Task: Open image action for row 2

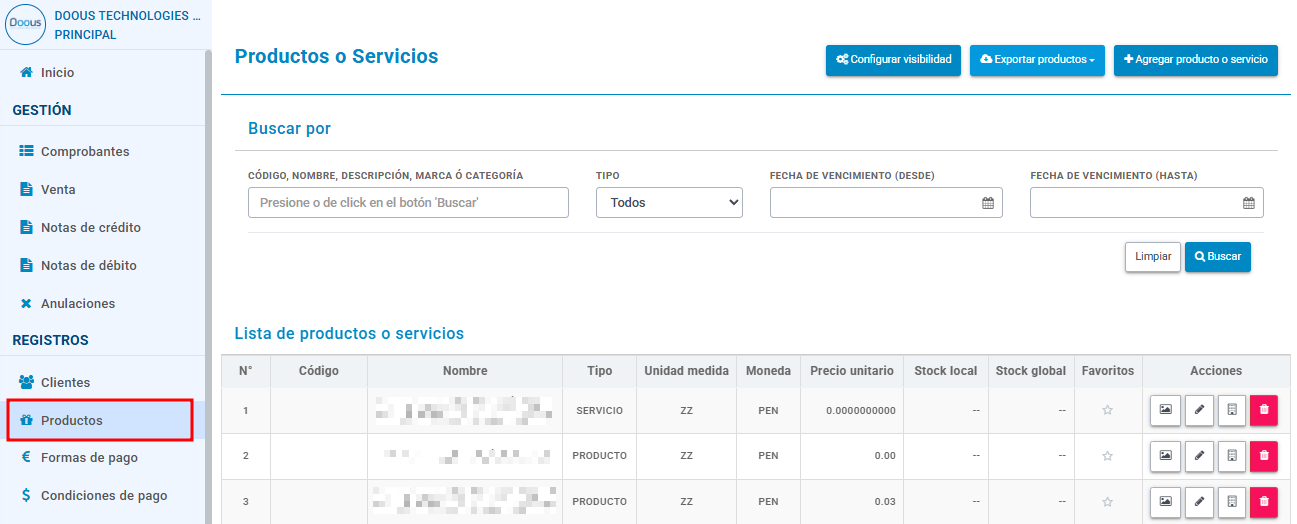Action: pos(1165,456)
